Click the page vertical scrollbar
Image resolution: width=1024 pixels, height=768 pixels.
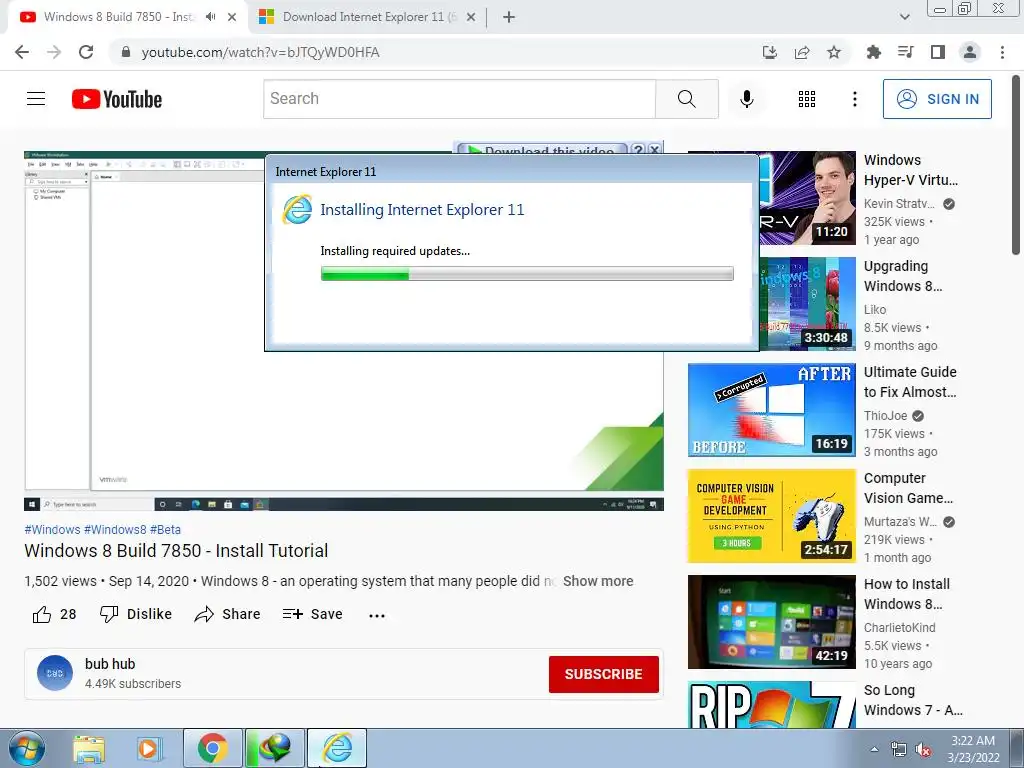1016,165
